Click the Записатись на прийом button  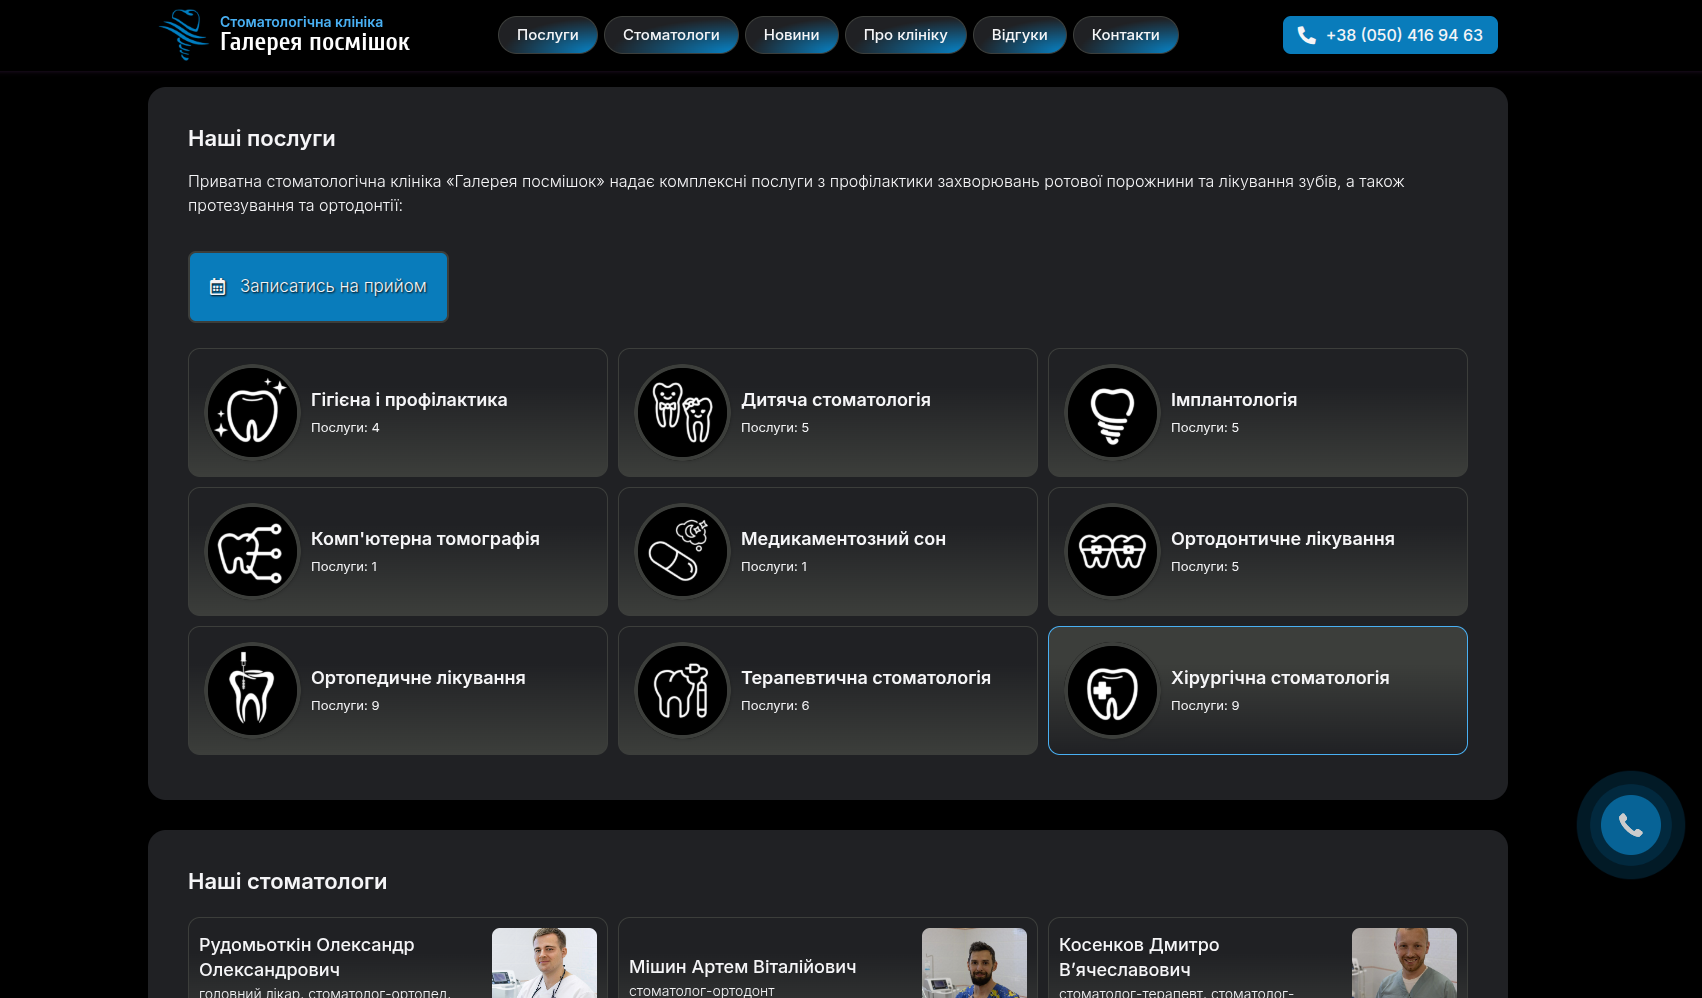coord(318,287)
